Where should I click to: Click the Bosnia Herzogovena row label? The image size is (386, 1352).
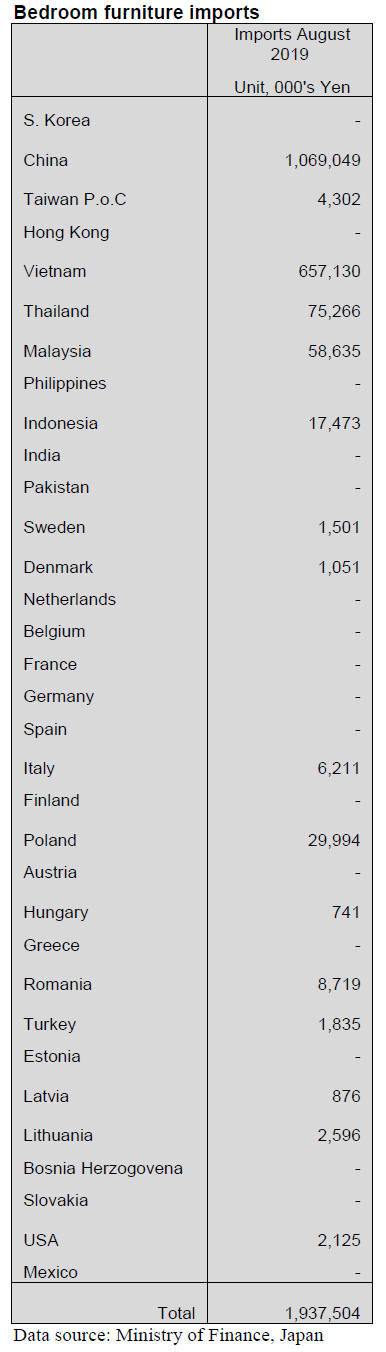[x=103, y=1169]
